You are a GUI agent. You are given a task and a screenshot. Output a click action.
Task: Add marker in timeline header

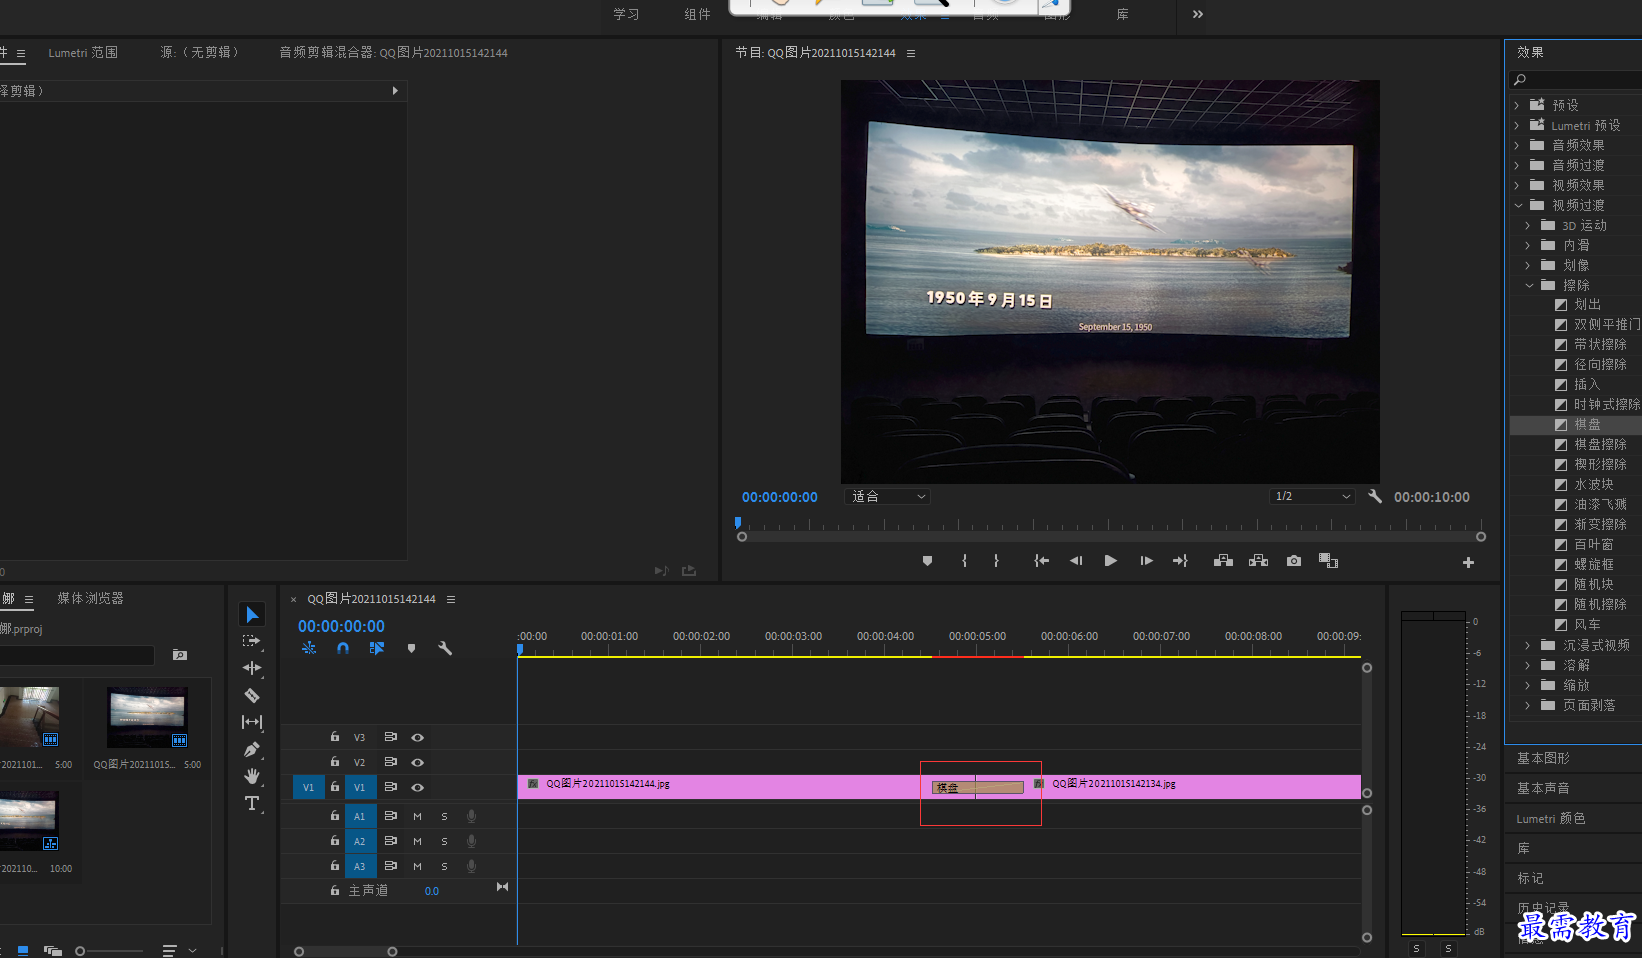tap(411, 648)
